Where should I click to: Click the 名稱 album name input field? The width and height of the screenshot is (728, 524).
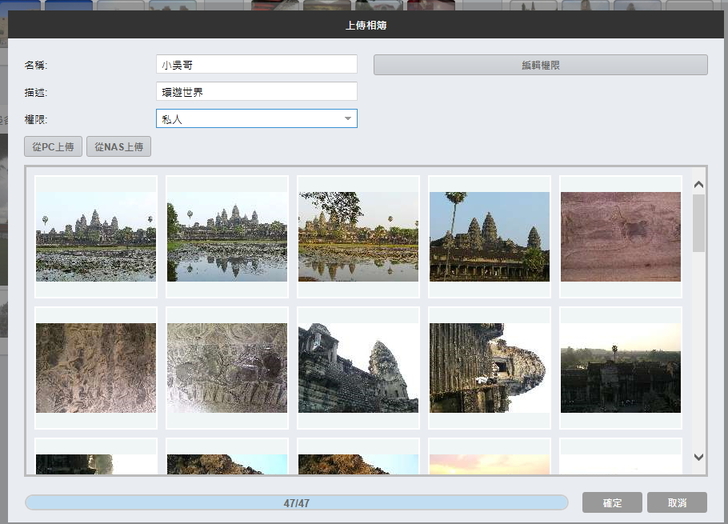pos(256,64)
